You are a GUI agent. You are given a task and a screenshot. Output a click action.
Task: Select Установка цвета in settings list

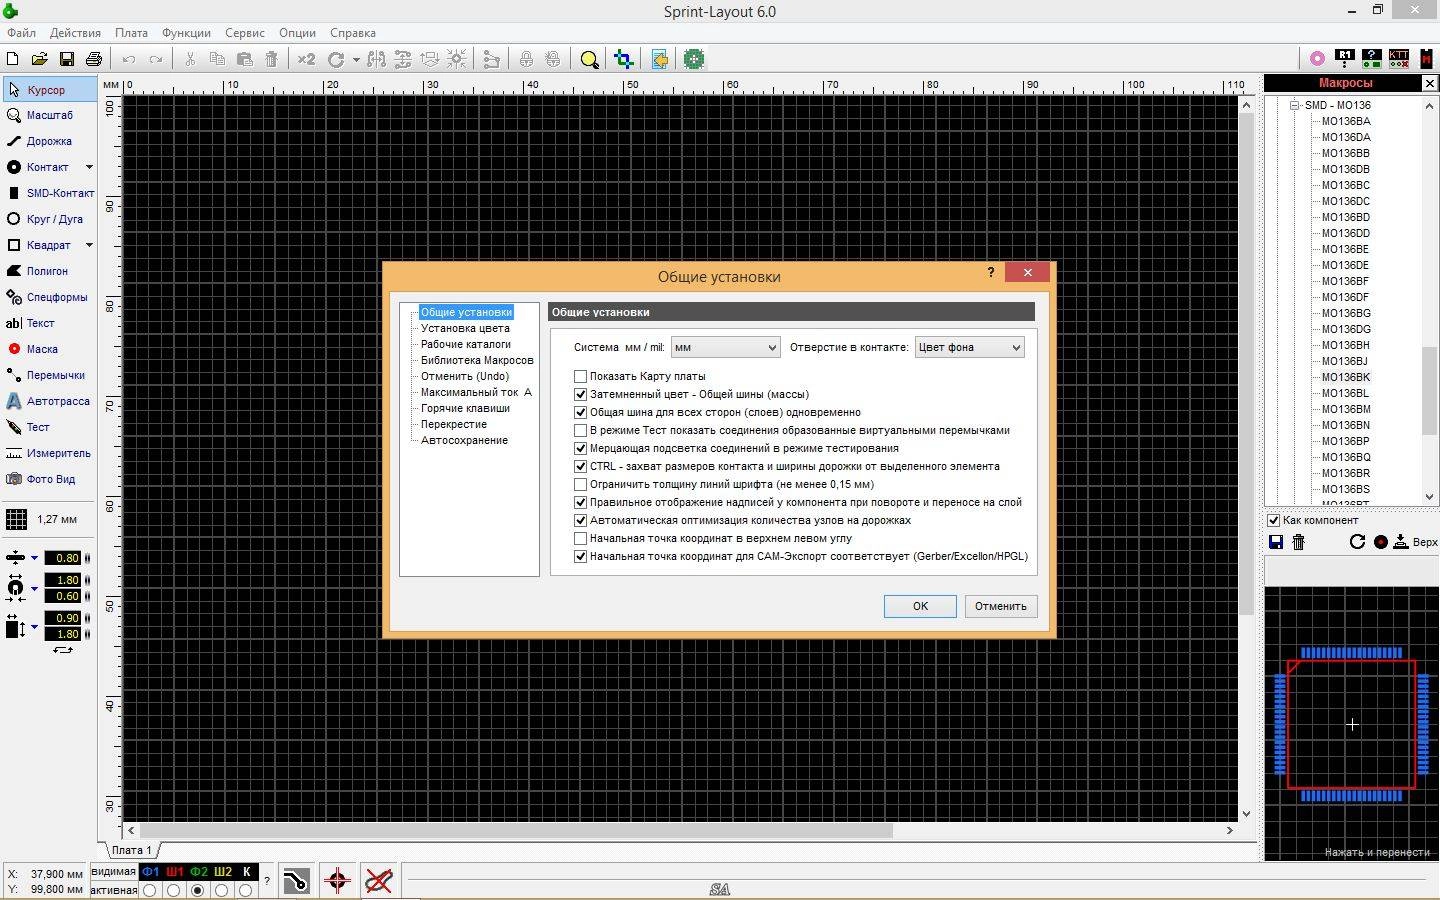coord(465,328)
